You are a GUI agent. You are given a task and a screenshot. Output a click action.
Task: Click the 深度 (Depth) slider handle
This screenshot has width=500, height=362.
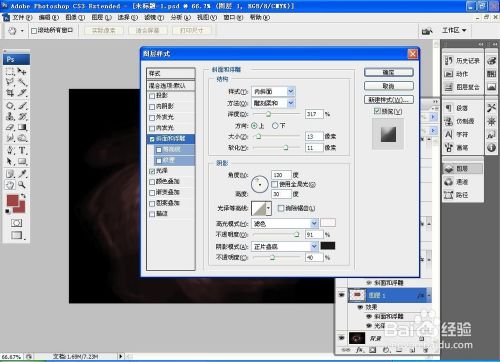pos(268,114)
